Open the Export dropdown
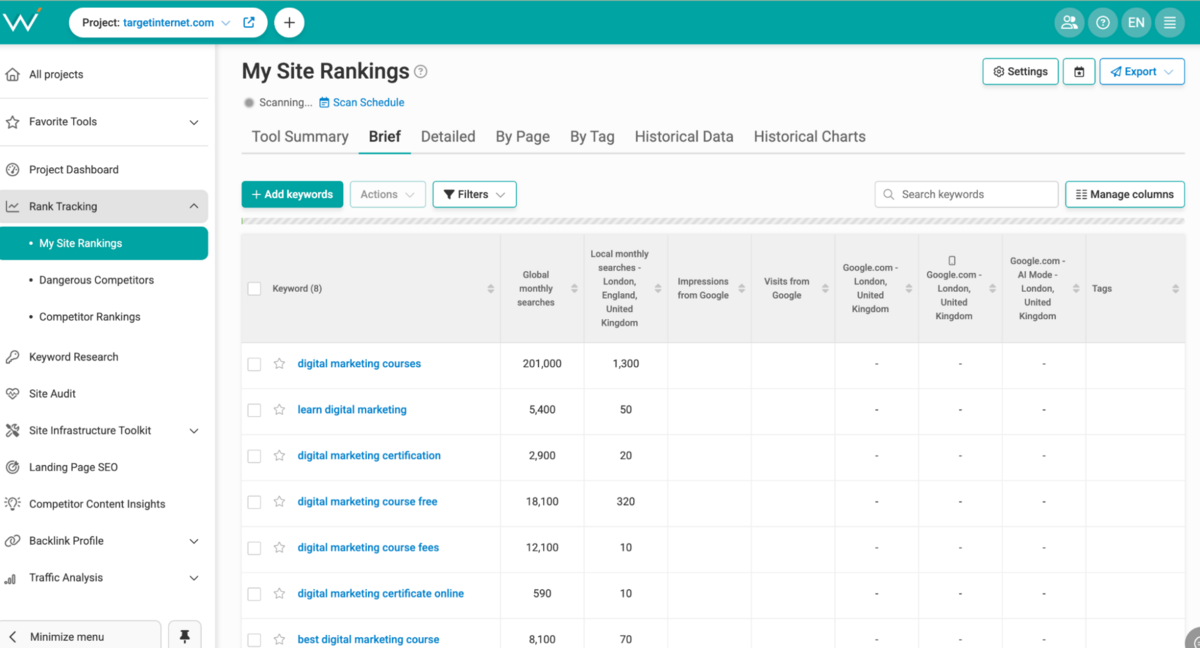This screenshot has width=1200, height=648. [1142, 72]
